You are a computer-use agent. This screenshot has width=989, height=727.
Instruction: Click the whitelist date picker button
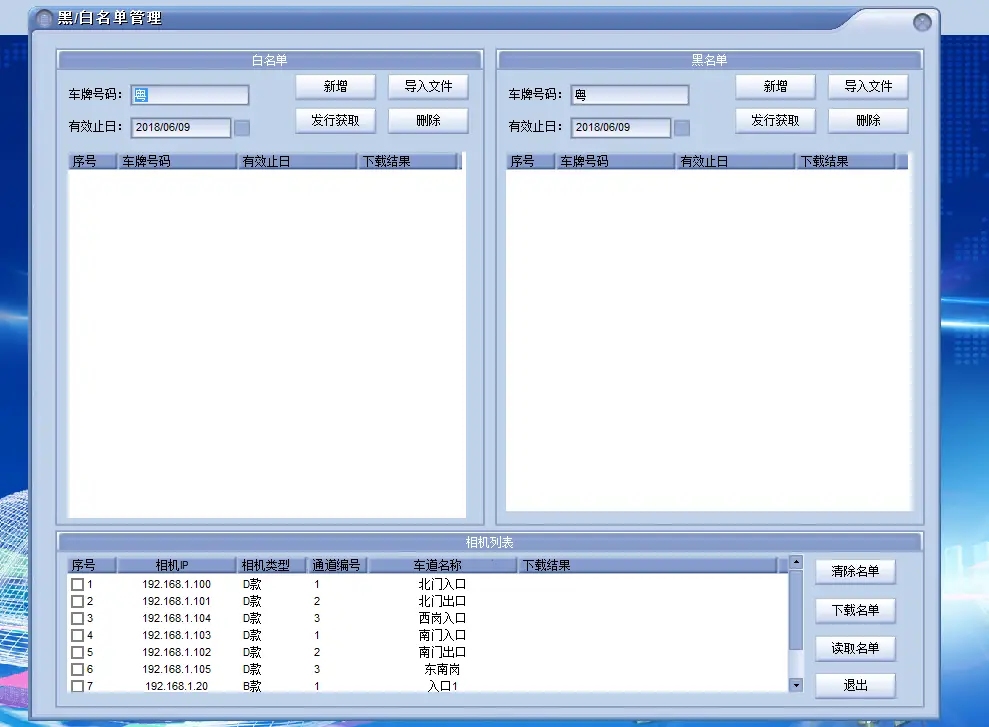pyautogui.click(x=241, y=128)
